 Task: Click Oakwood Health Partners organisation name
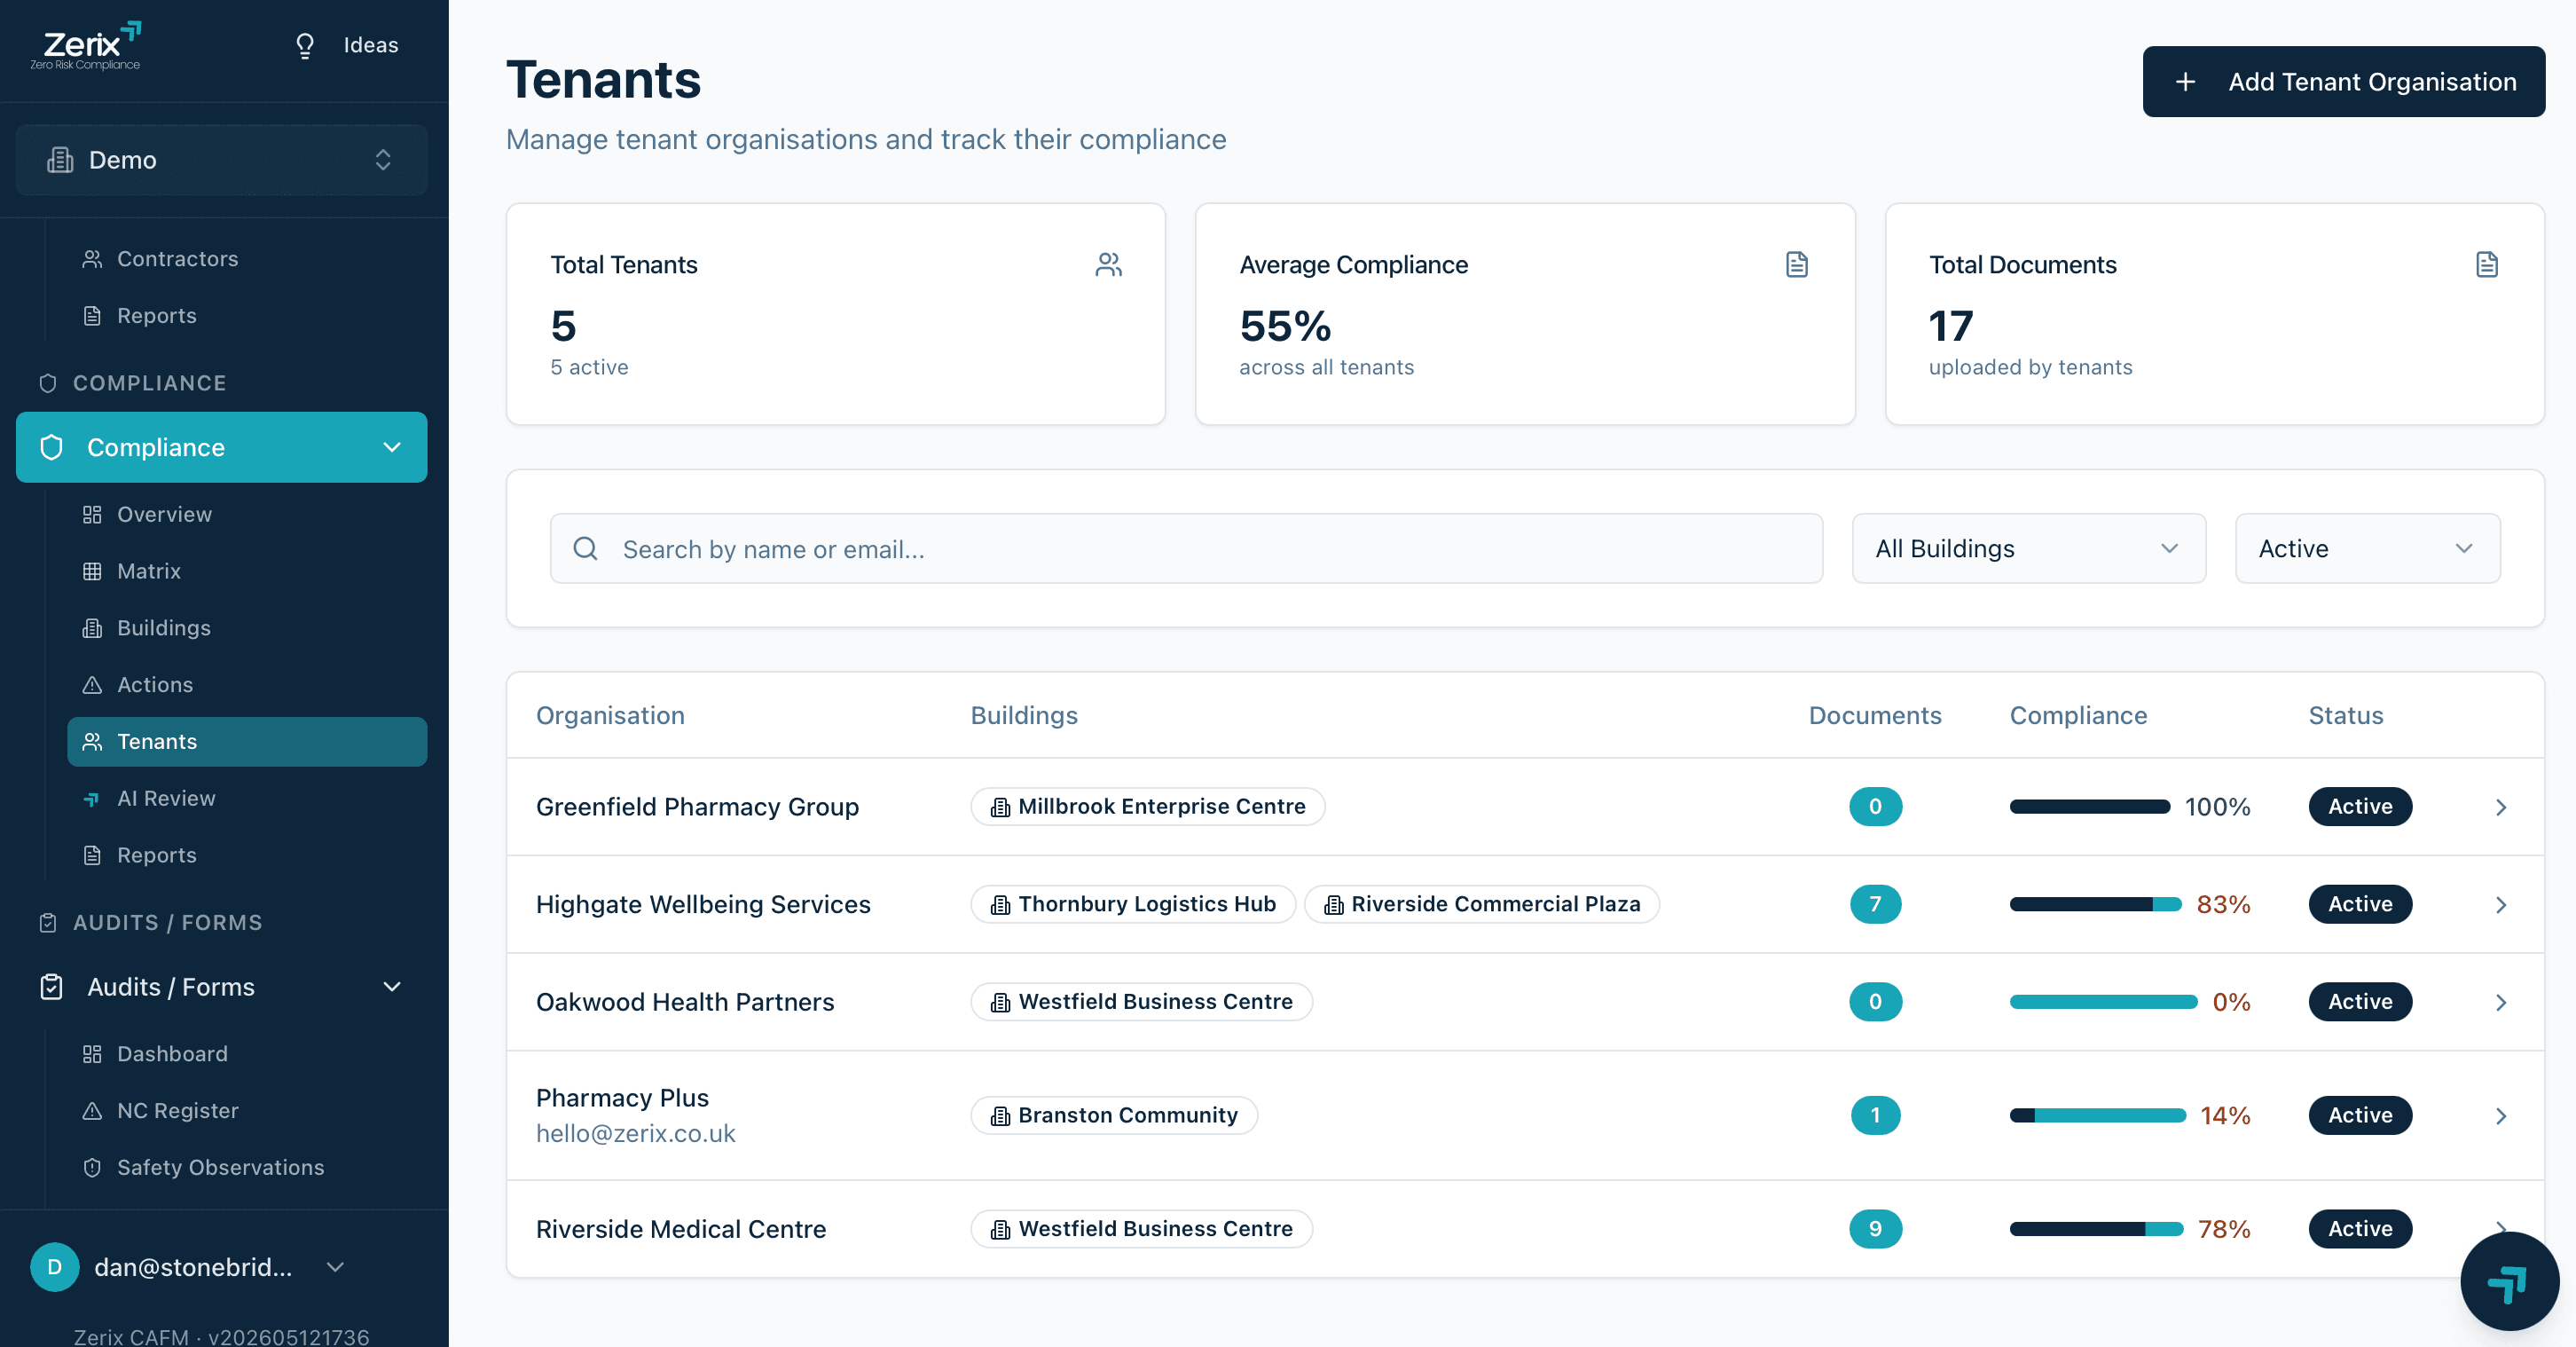click(x=685, y=1002)
